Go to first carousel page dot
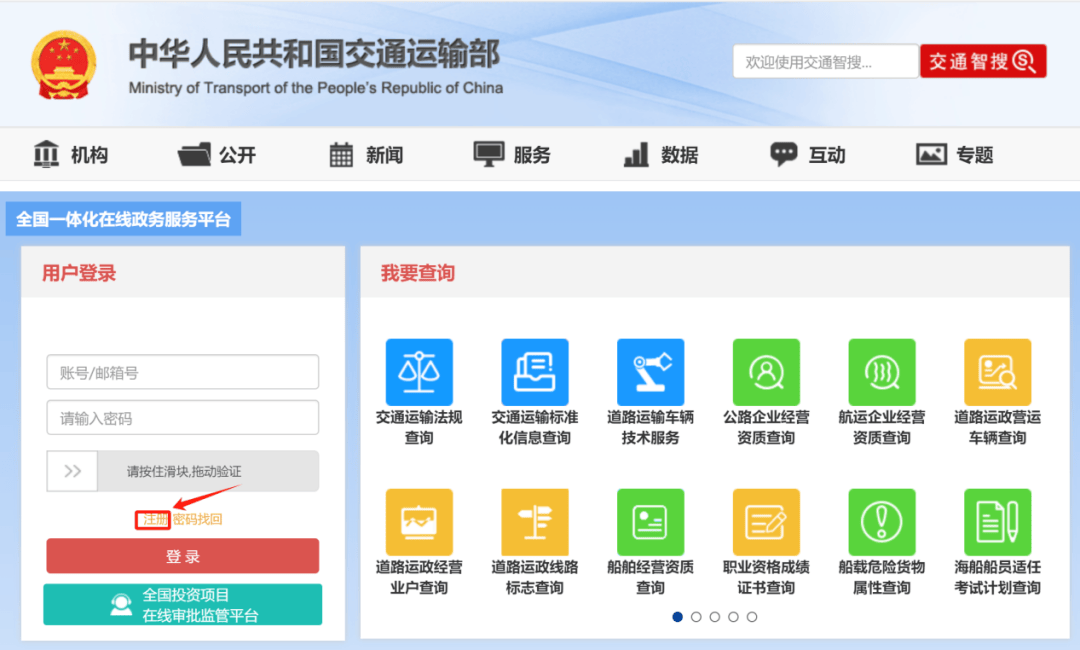The height and width of the screenshot is (650, 1080). (677, 617)
